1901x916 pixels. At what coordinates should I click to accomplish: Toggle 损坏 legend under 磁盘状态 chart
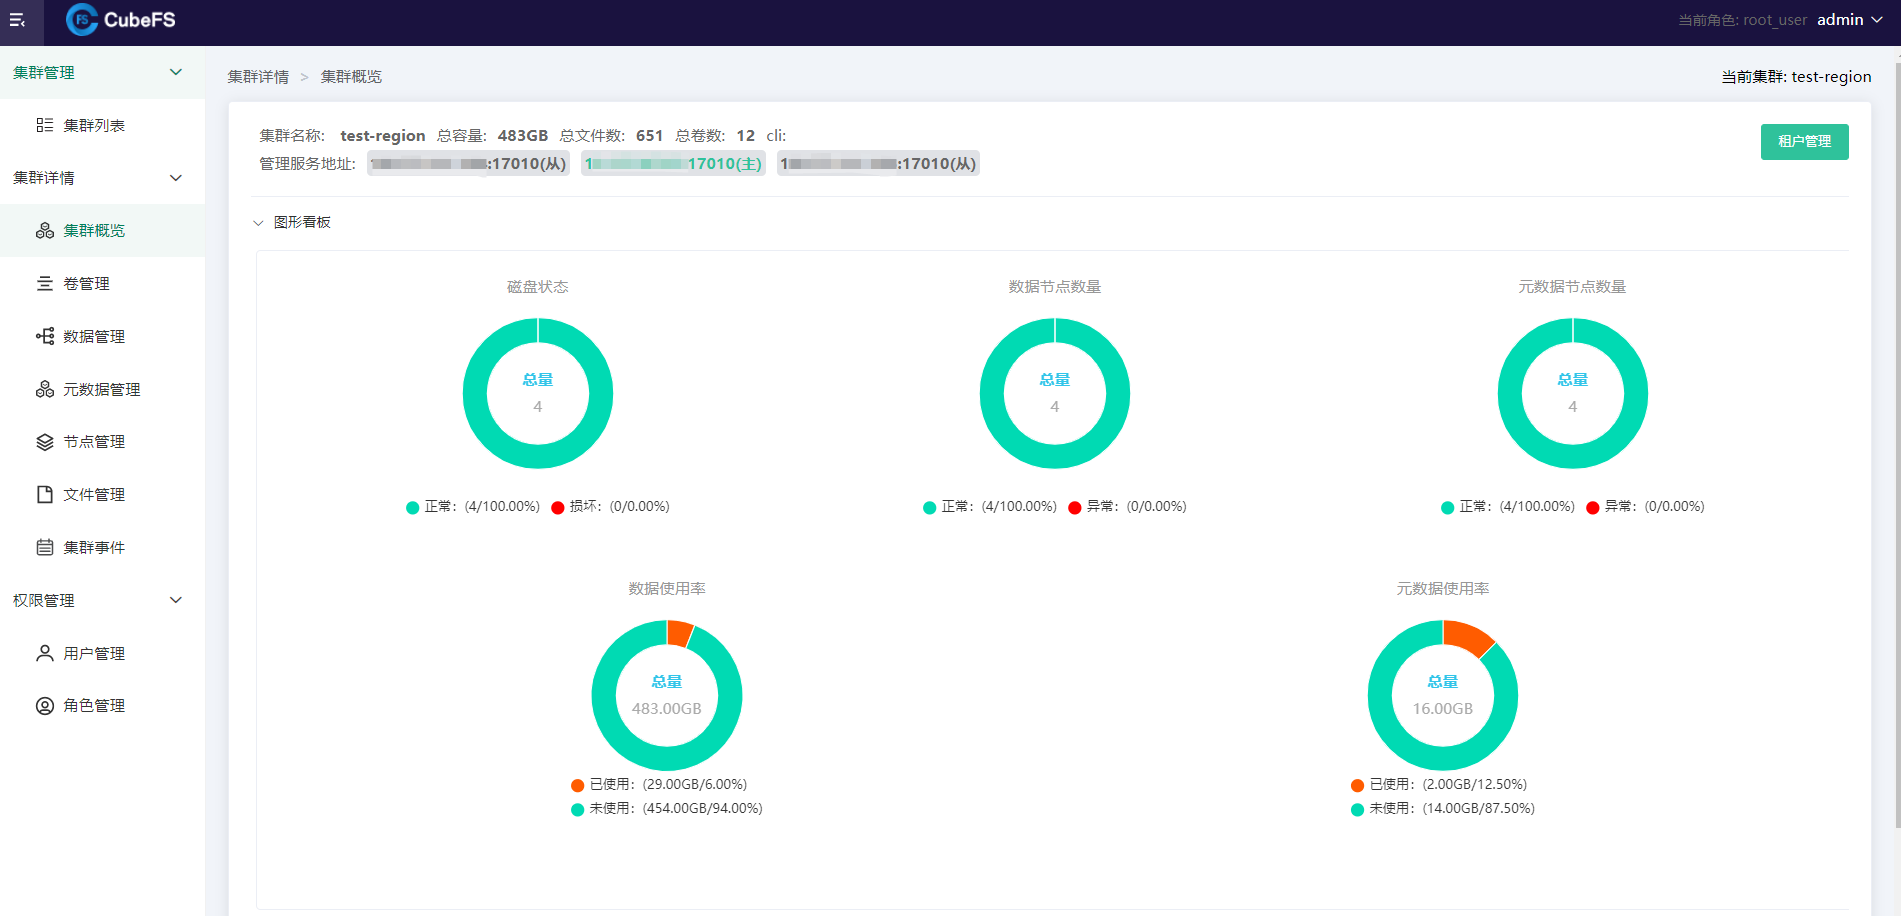click(611, 507)
